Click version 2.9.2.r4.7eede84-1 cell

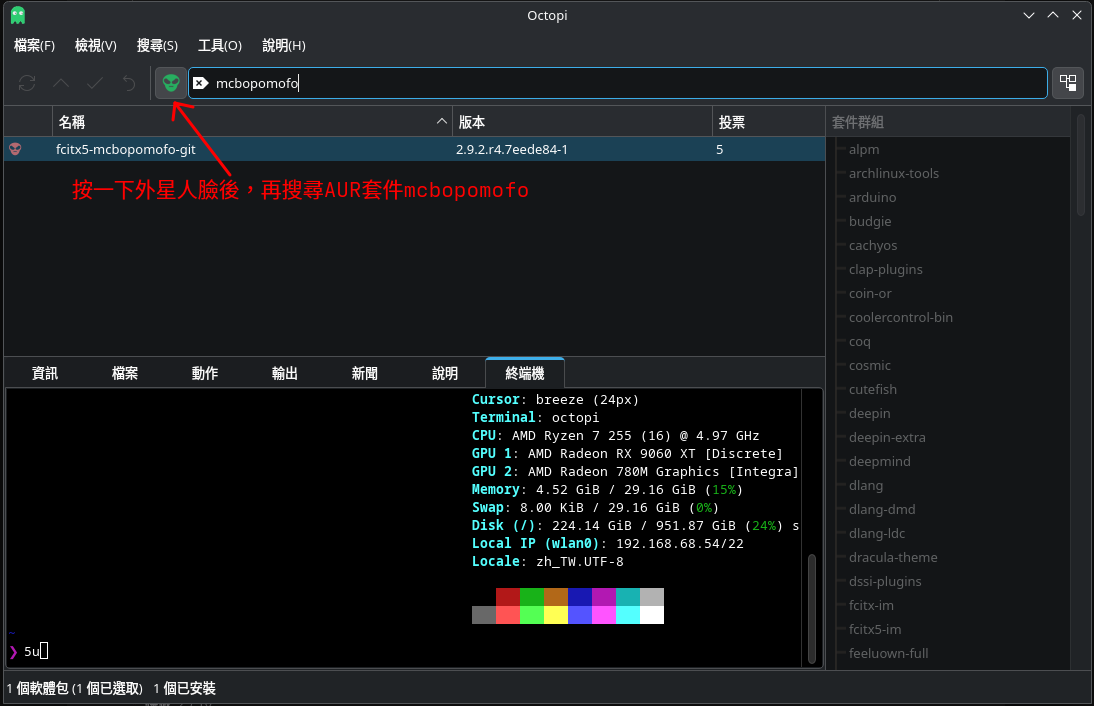[511, 149]
